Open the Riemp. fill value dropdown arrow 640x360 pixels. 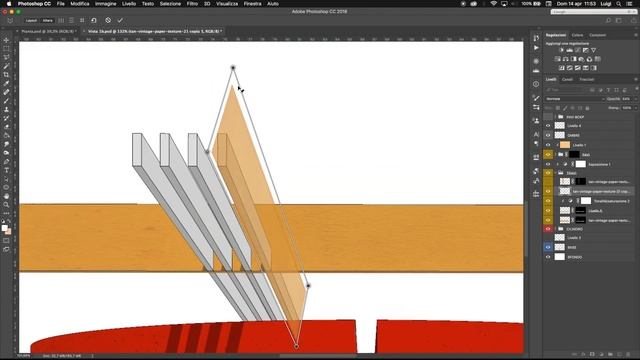click(635, 108)
